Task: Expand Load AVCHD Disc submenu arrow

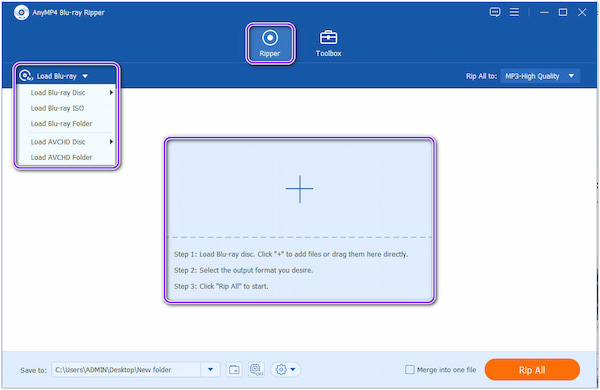Action: (111, 142)
